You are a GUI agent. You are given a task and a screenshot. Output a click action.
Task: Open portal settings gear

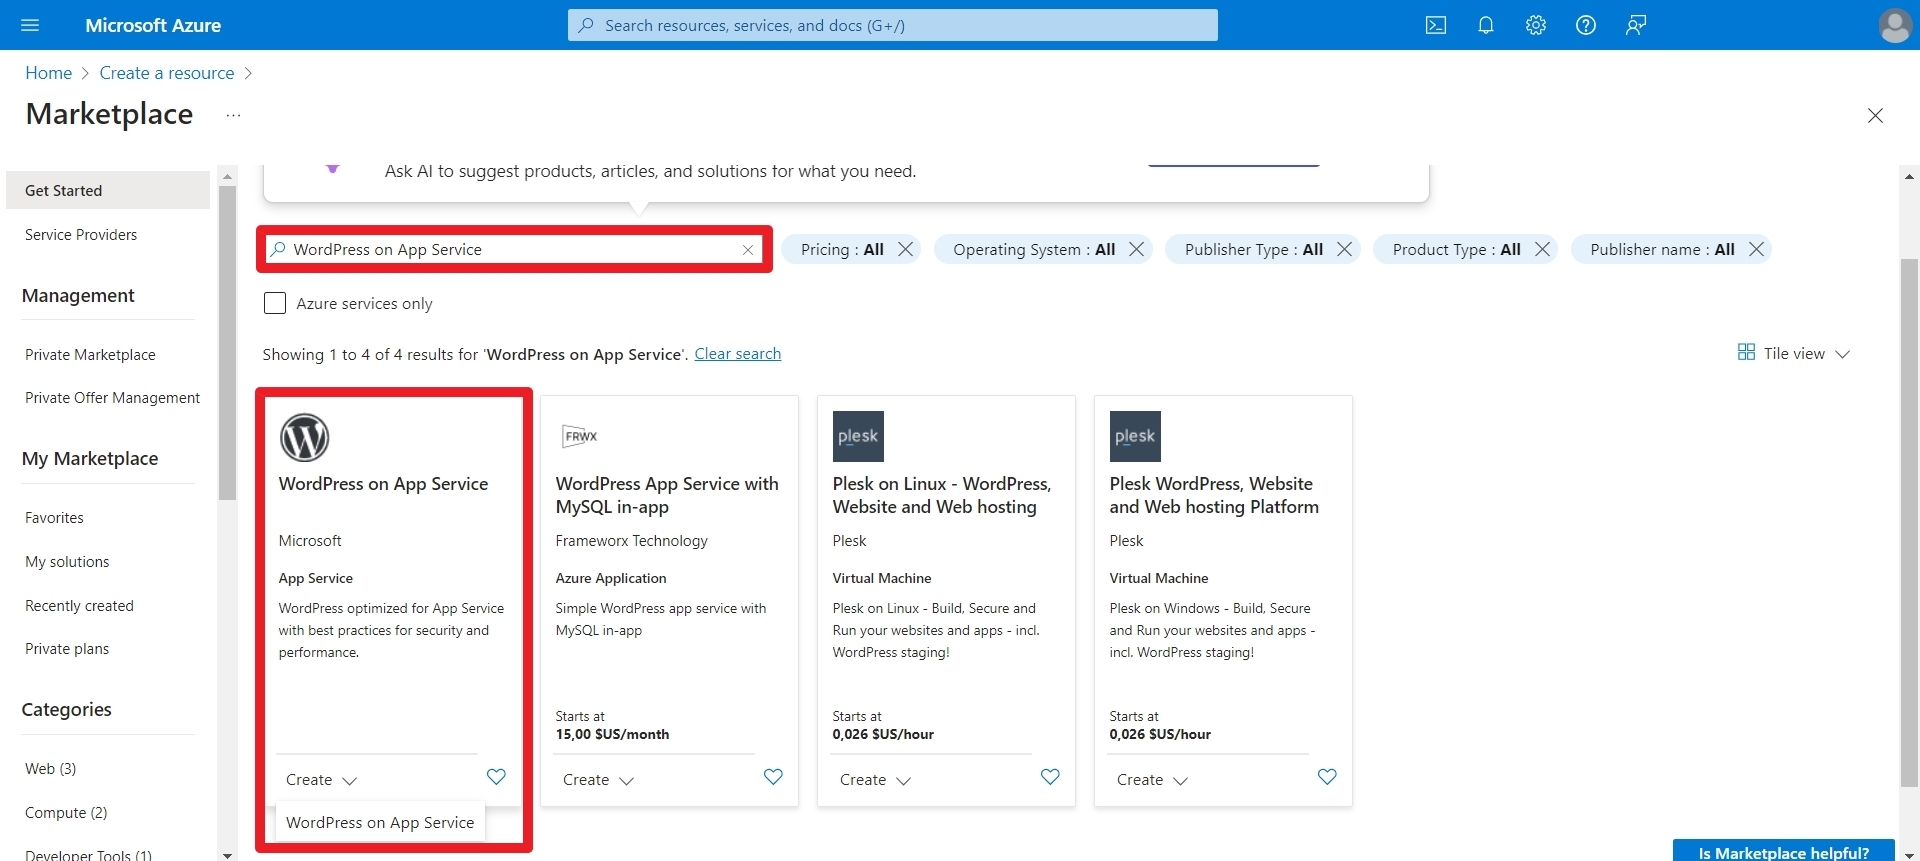coord(1536,25)
